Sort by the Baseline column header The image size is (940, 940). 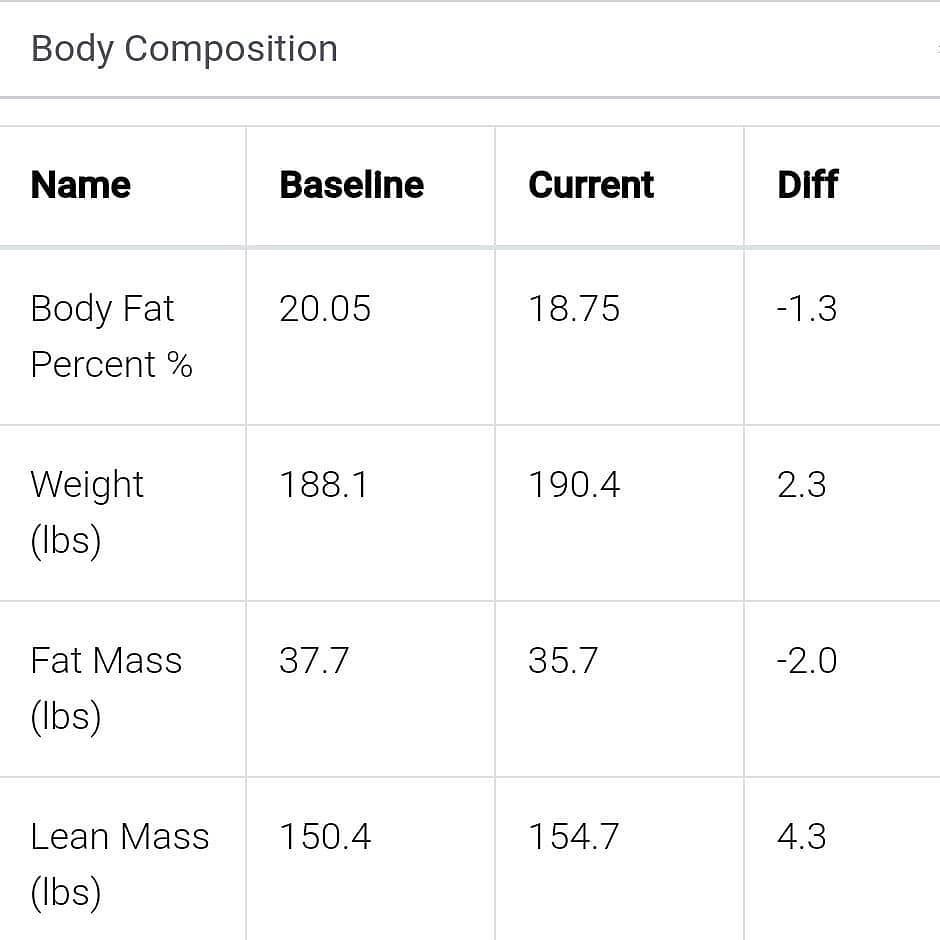(352, 185)
